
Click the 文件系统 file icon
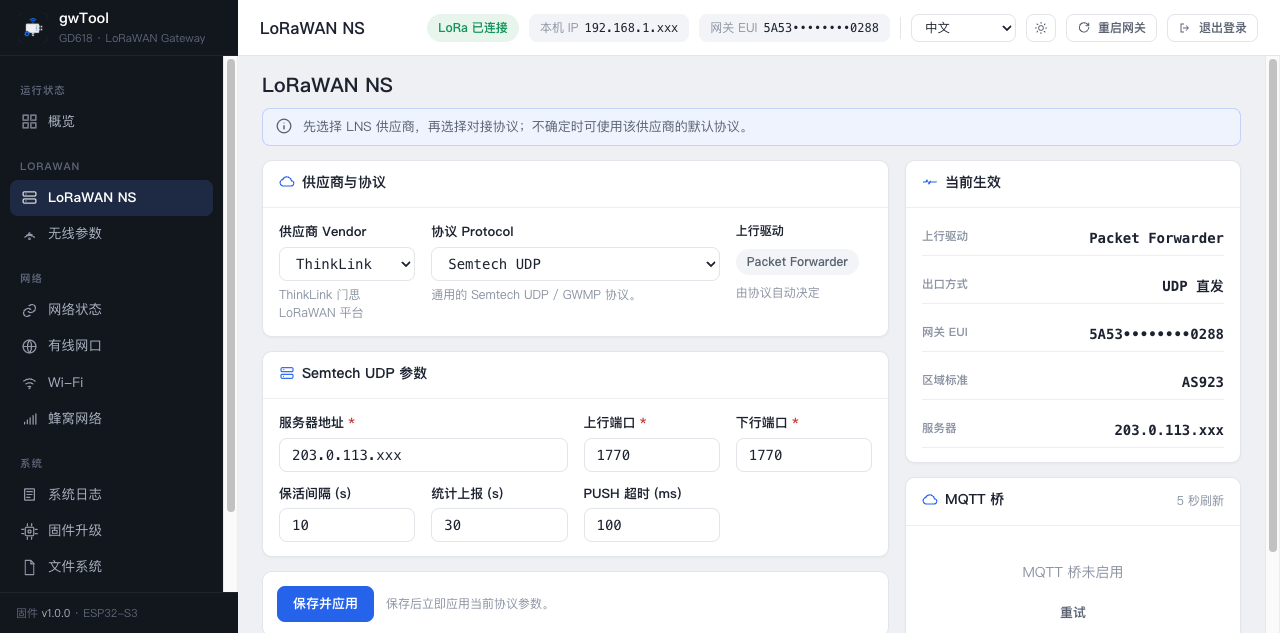(x=30, y=566)
